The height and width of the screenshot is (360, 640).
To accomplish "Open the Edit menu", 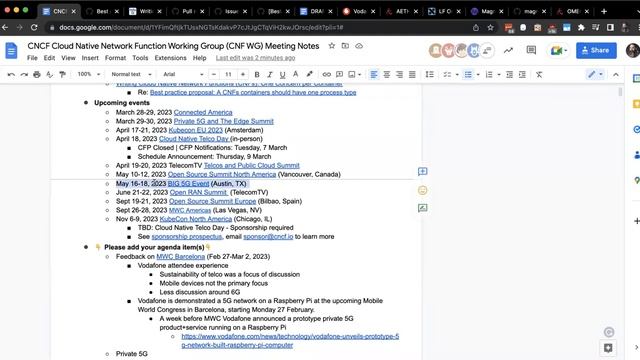I will 49,58.
